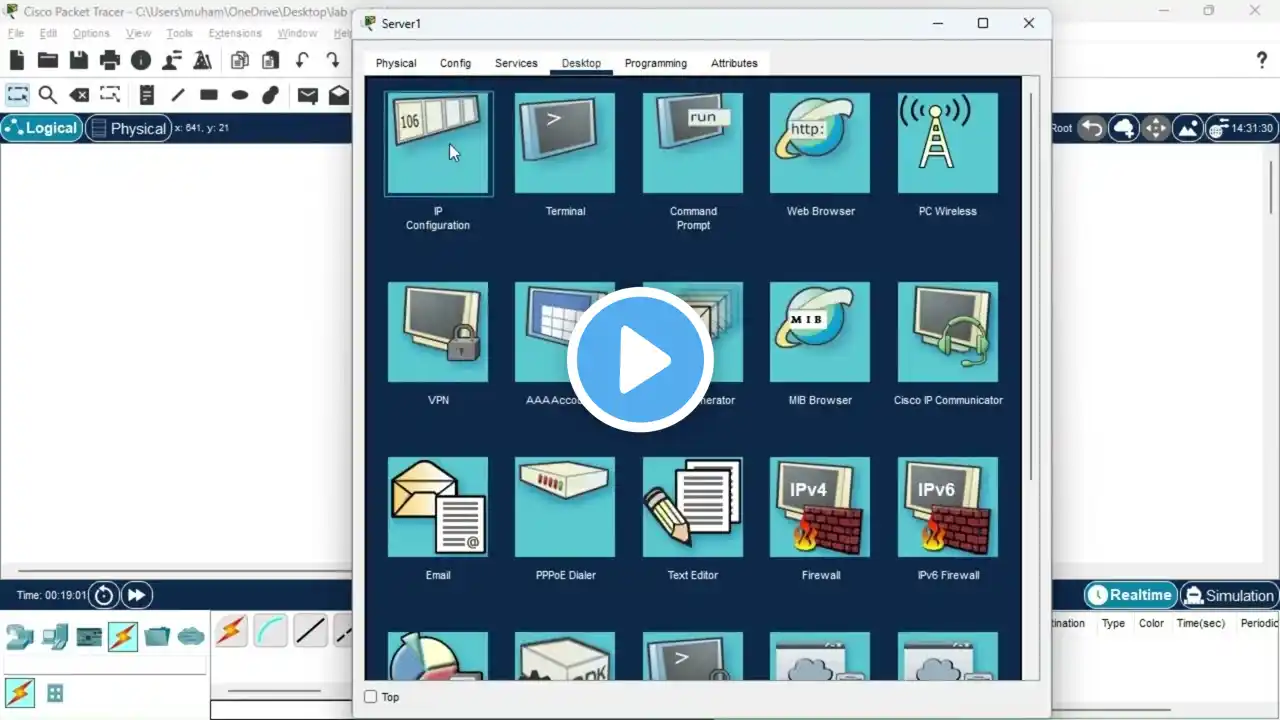Click the New file toolbar icon
The height and width of the screenshot is (720, 1280).
pyautogui.click(x=17, y=60)
